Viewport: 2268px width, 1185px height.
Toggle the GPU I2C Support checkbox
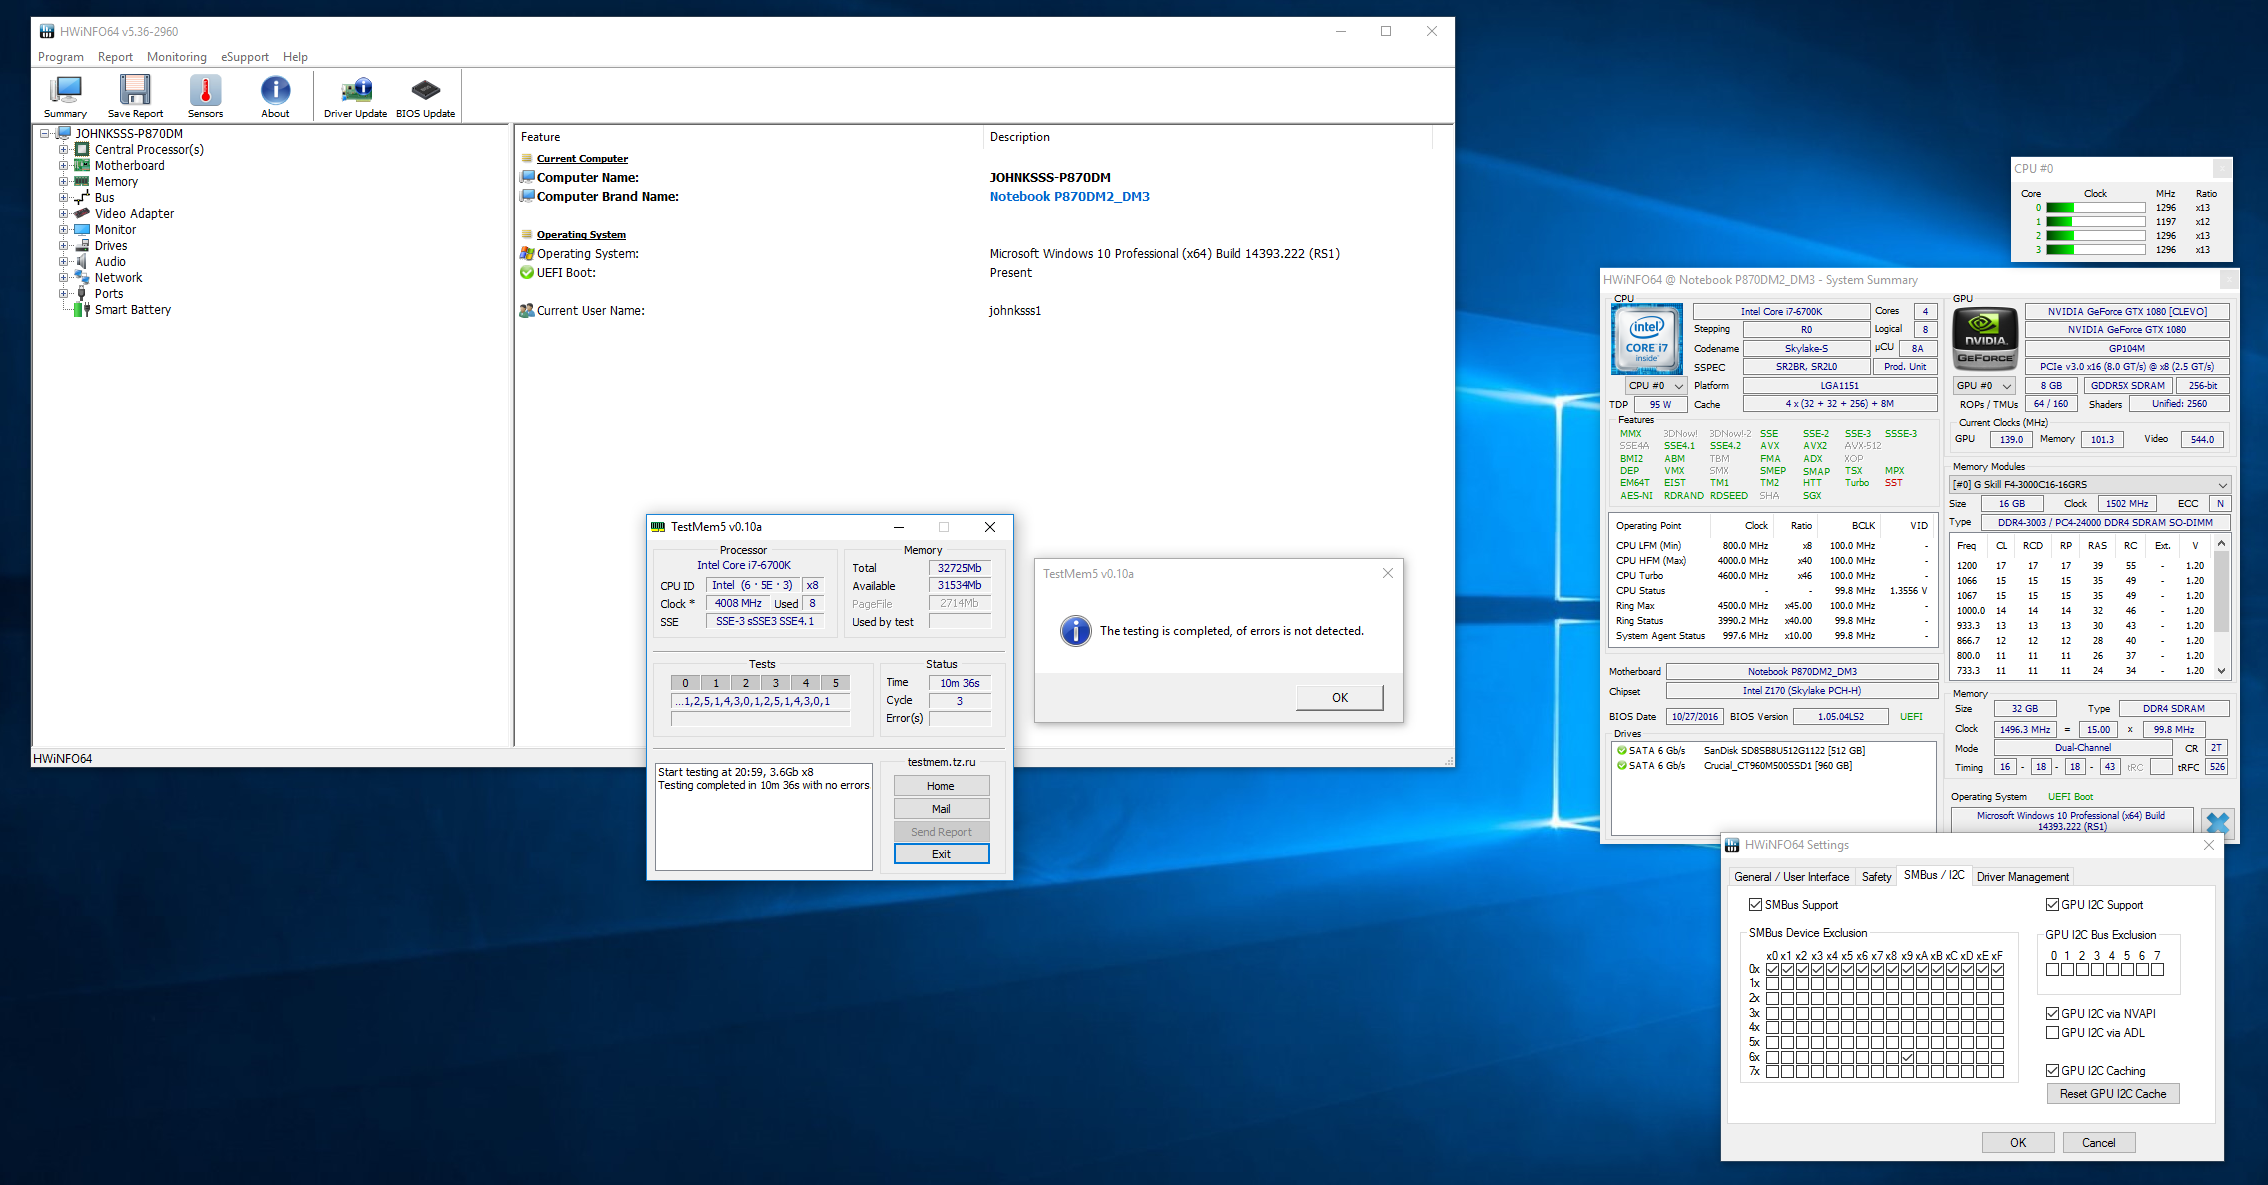click(x=2052, y=904)
